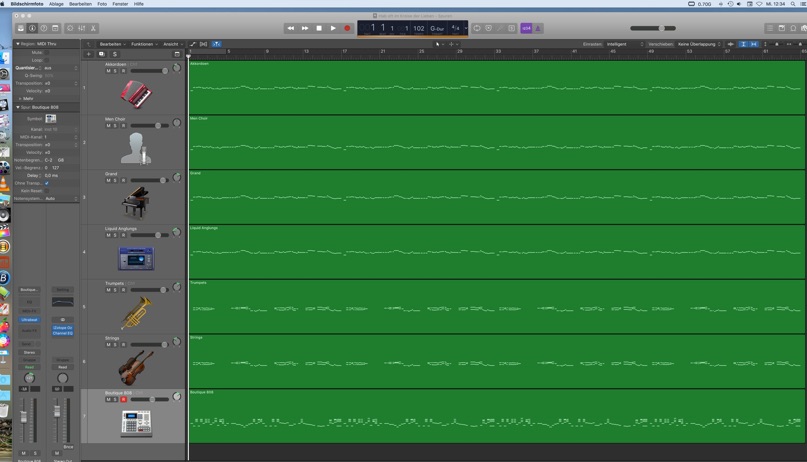
Task: Open the Hilfe menu
Action: point(139,4)
